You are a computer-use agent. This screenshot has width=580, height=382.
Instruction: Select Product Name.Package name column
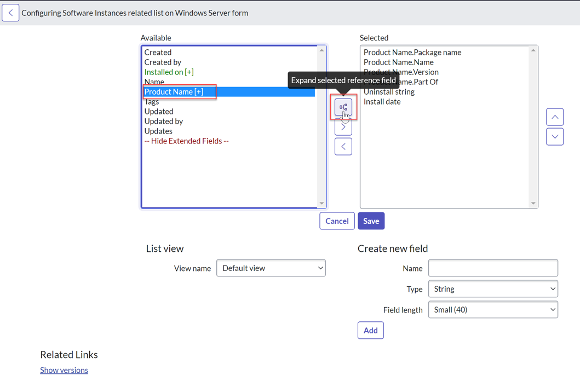click(x=446, y=52)
